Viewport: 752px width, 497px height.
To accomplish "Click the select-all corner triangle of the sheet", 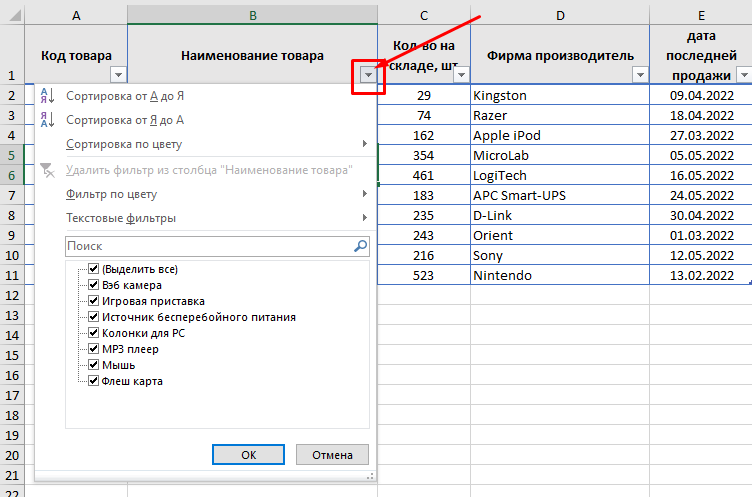I will (x=15, y=16).
